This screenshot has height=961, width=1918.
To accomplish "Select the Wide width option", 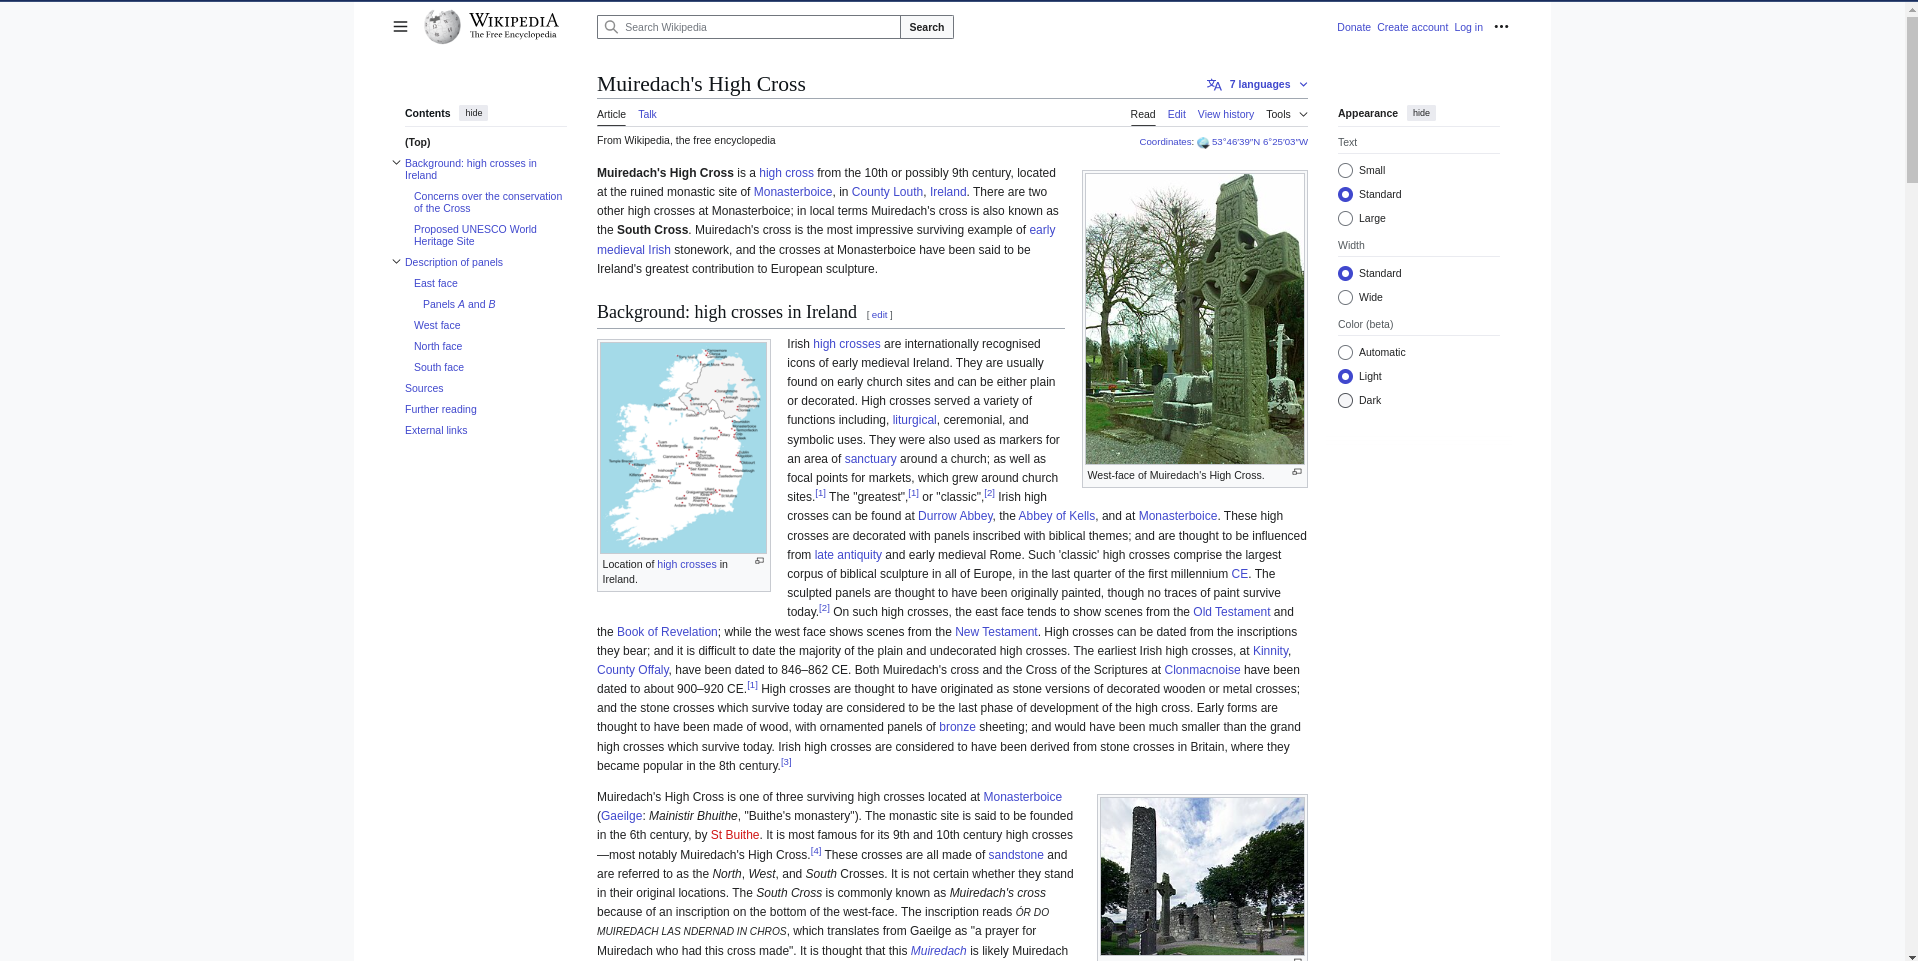I will (x=1345, y=298).
